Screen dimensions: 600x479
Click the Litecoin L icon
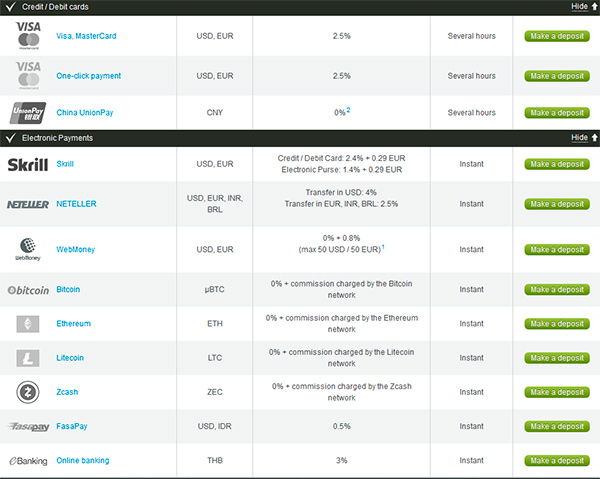pyautogui.click(x=28, y=358)
